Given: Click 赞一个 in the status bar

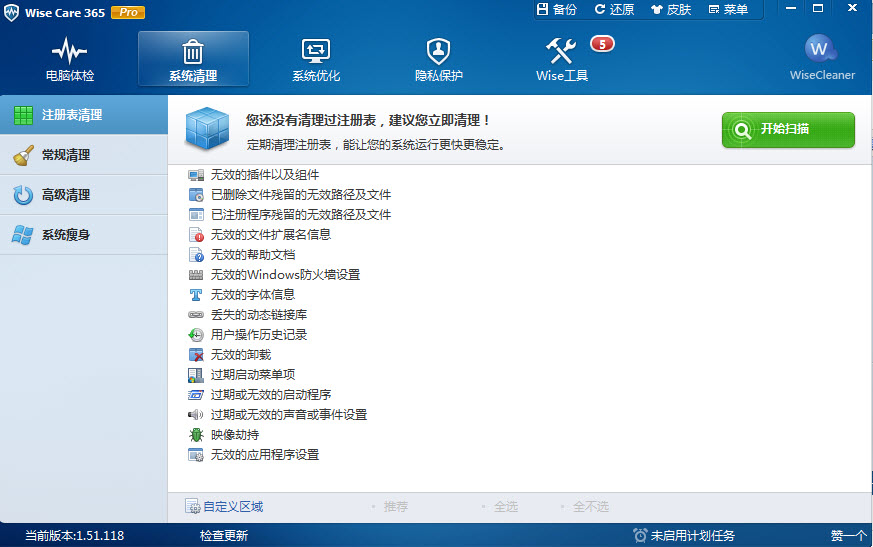Looking at the screenshot, I should pos(849,536).
